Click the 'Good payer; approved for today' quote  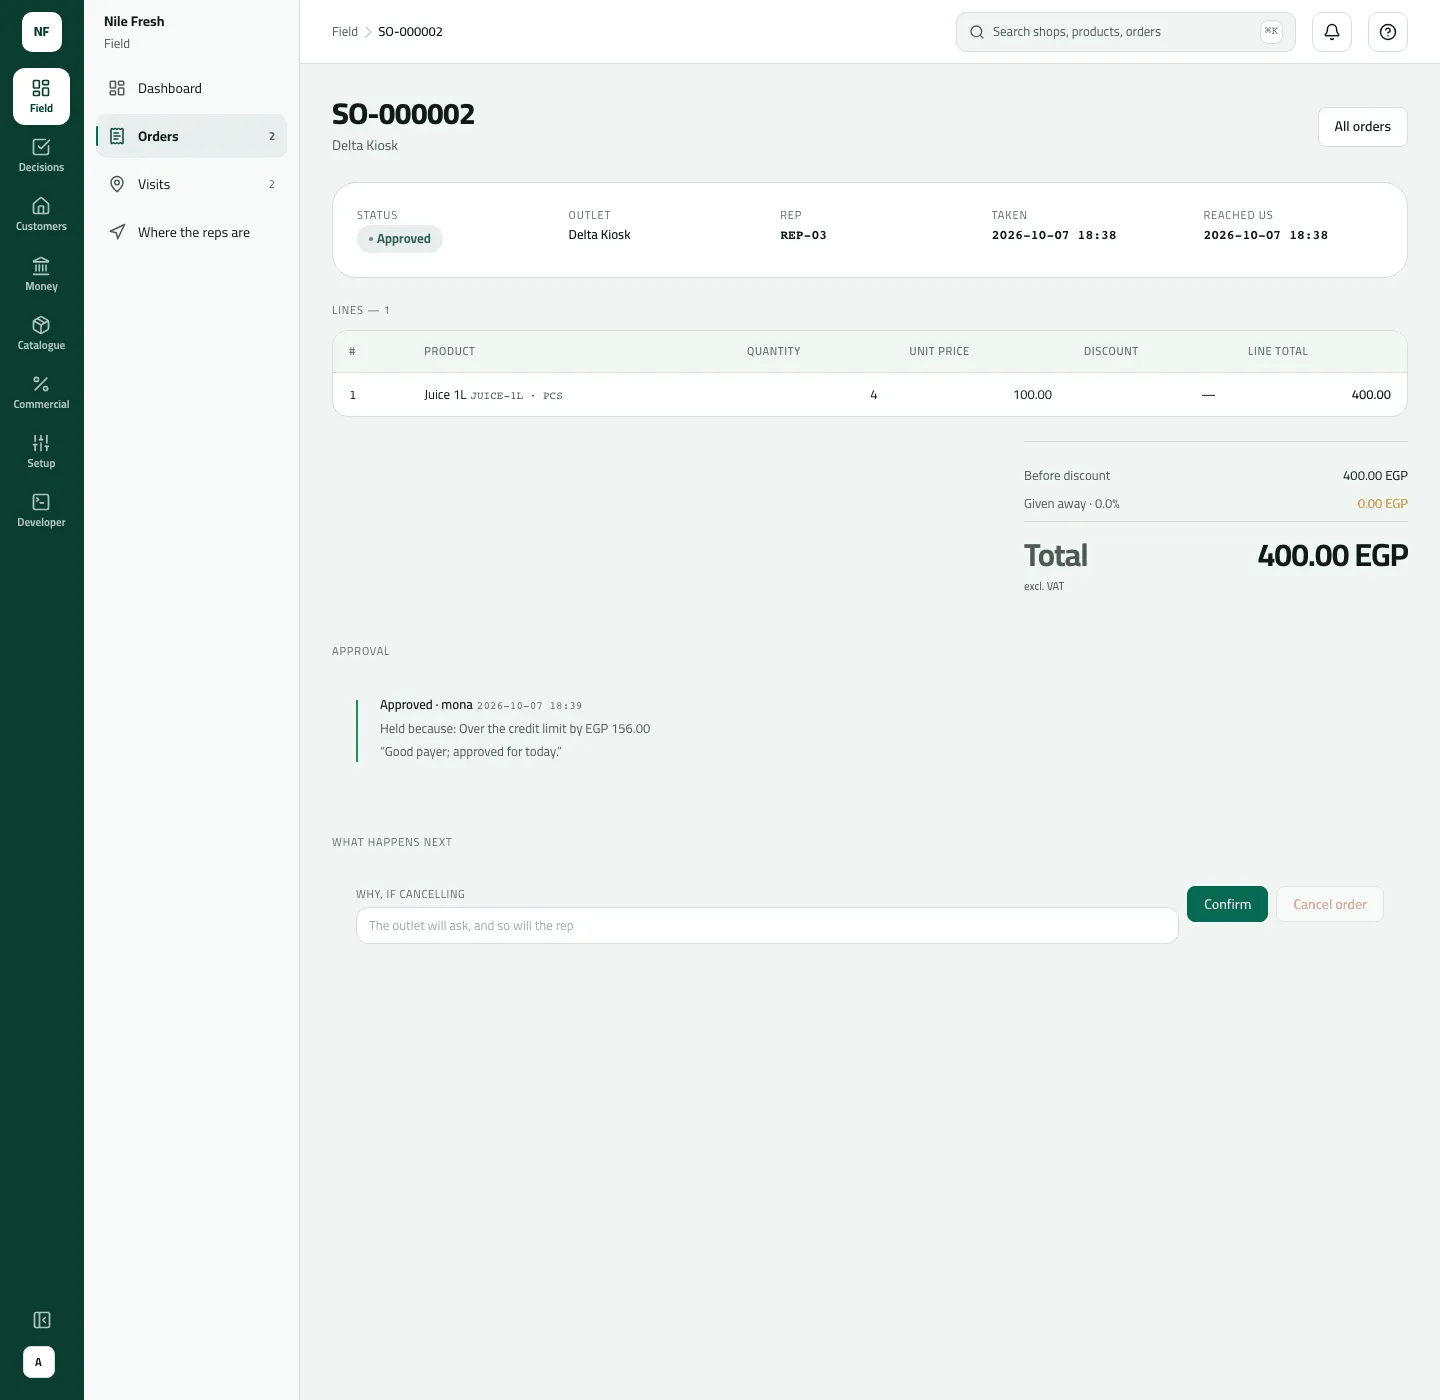click(x=471, y=752)
